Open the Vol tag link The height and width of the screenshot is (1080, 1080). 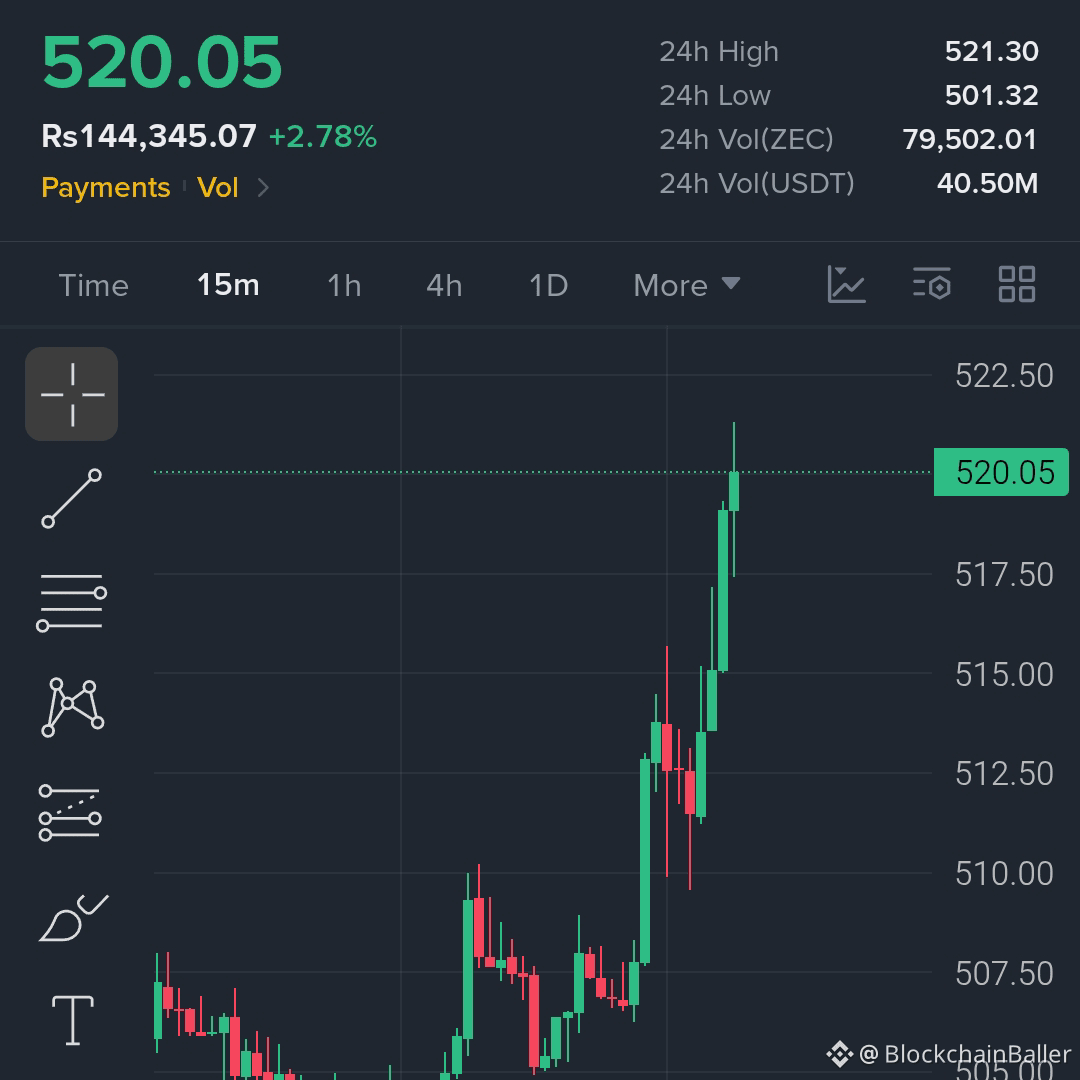click(x=218, y=187)
